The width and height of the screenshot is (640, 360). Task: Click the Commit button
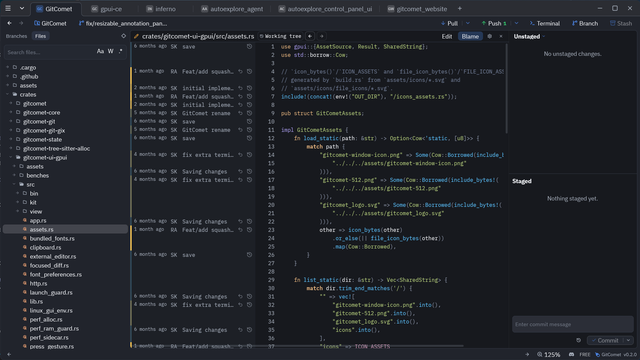tap(605, 340)
